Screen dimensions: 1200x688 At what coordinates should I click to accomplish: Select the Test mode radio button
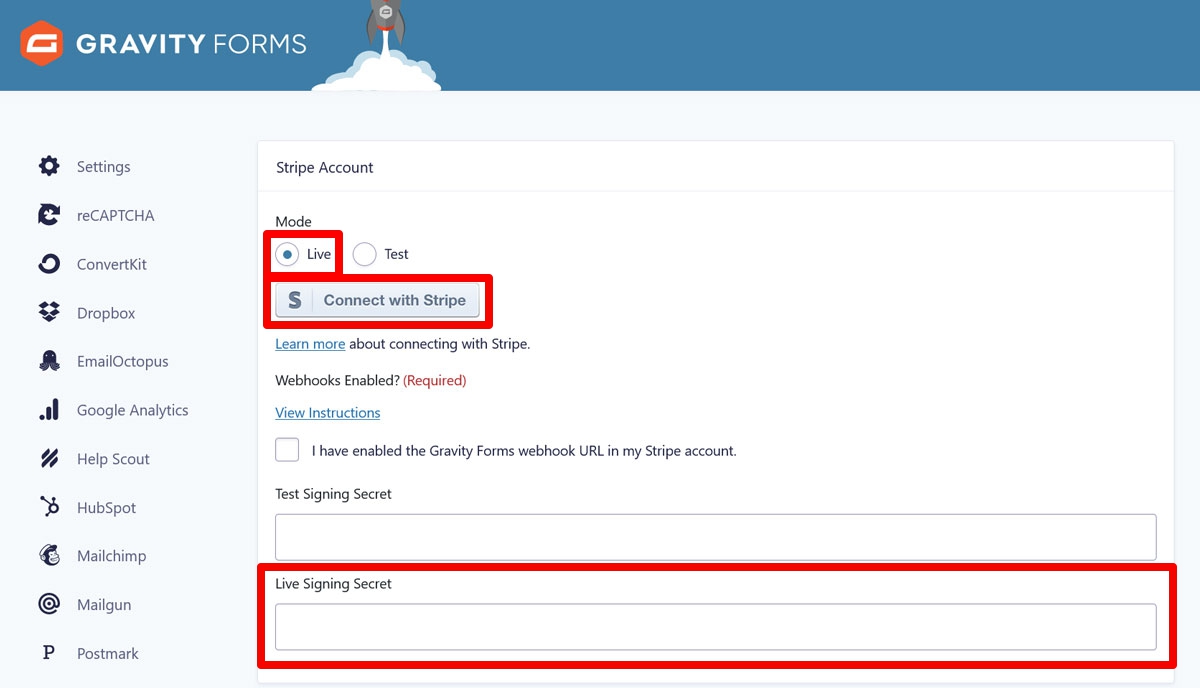[x=364, y=254]
